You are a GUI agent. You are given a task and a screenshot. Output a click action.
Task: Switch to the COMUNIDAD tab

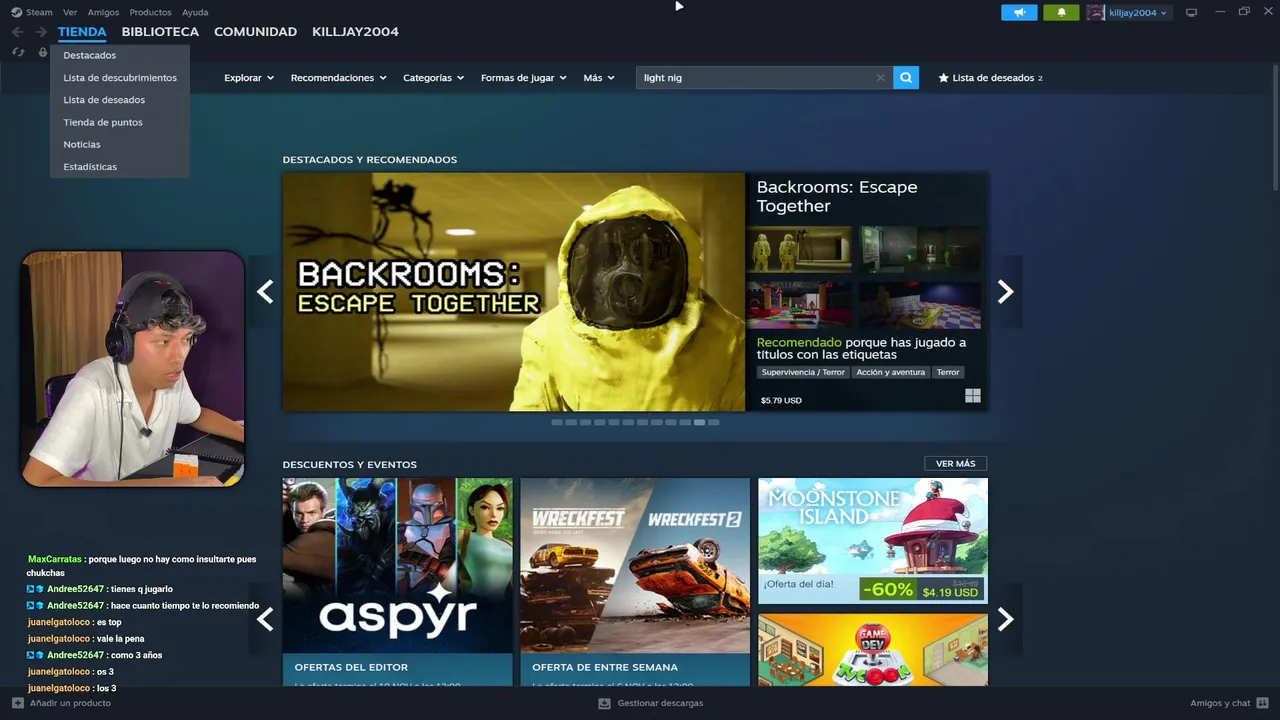pyautogui.click(x=255, y=32)
